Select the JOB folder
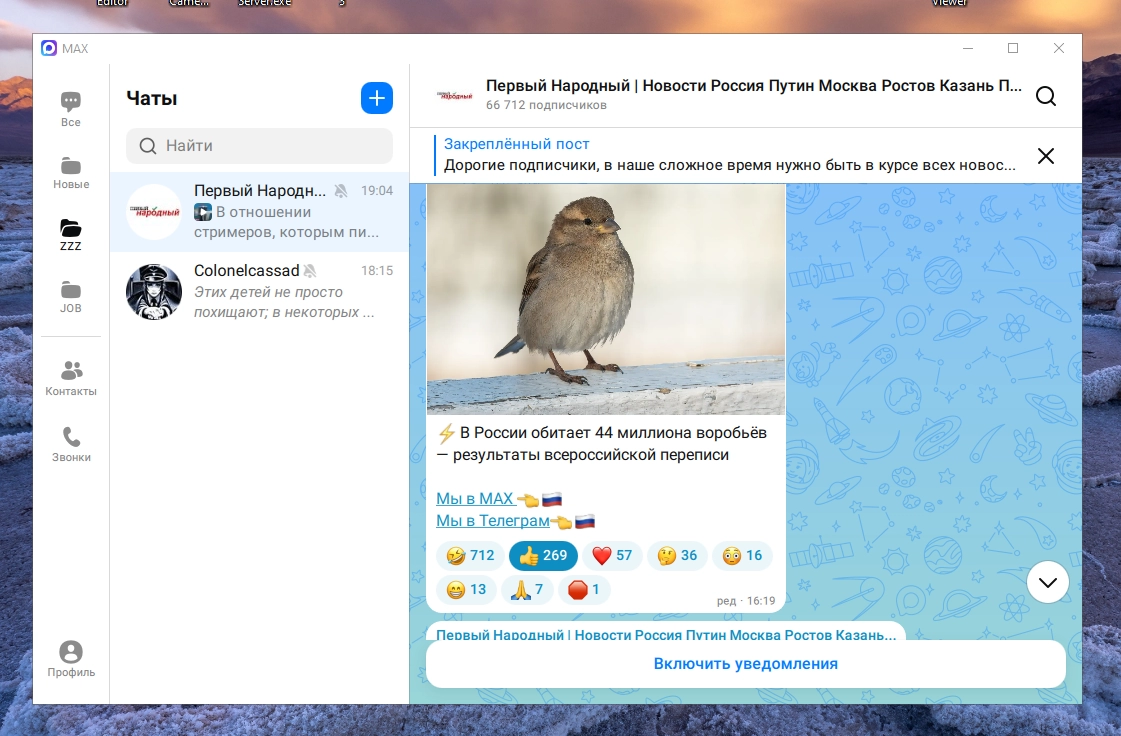Image resolution: width=1121 pixels, height=736 pixels. (71, 297)
